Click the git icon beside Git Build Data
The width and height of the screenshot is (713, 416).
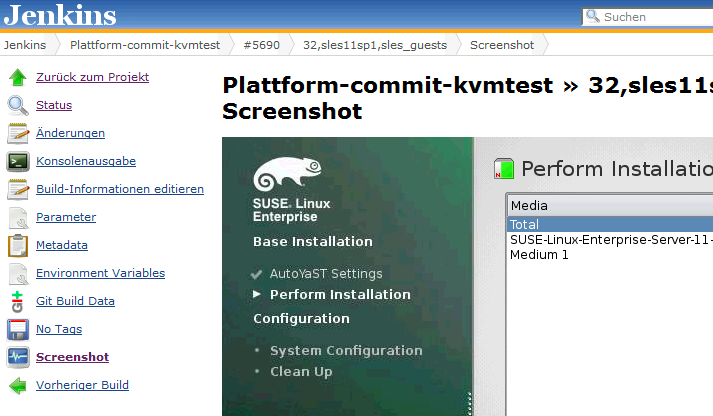(x=17, y=302)
